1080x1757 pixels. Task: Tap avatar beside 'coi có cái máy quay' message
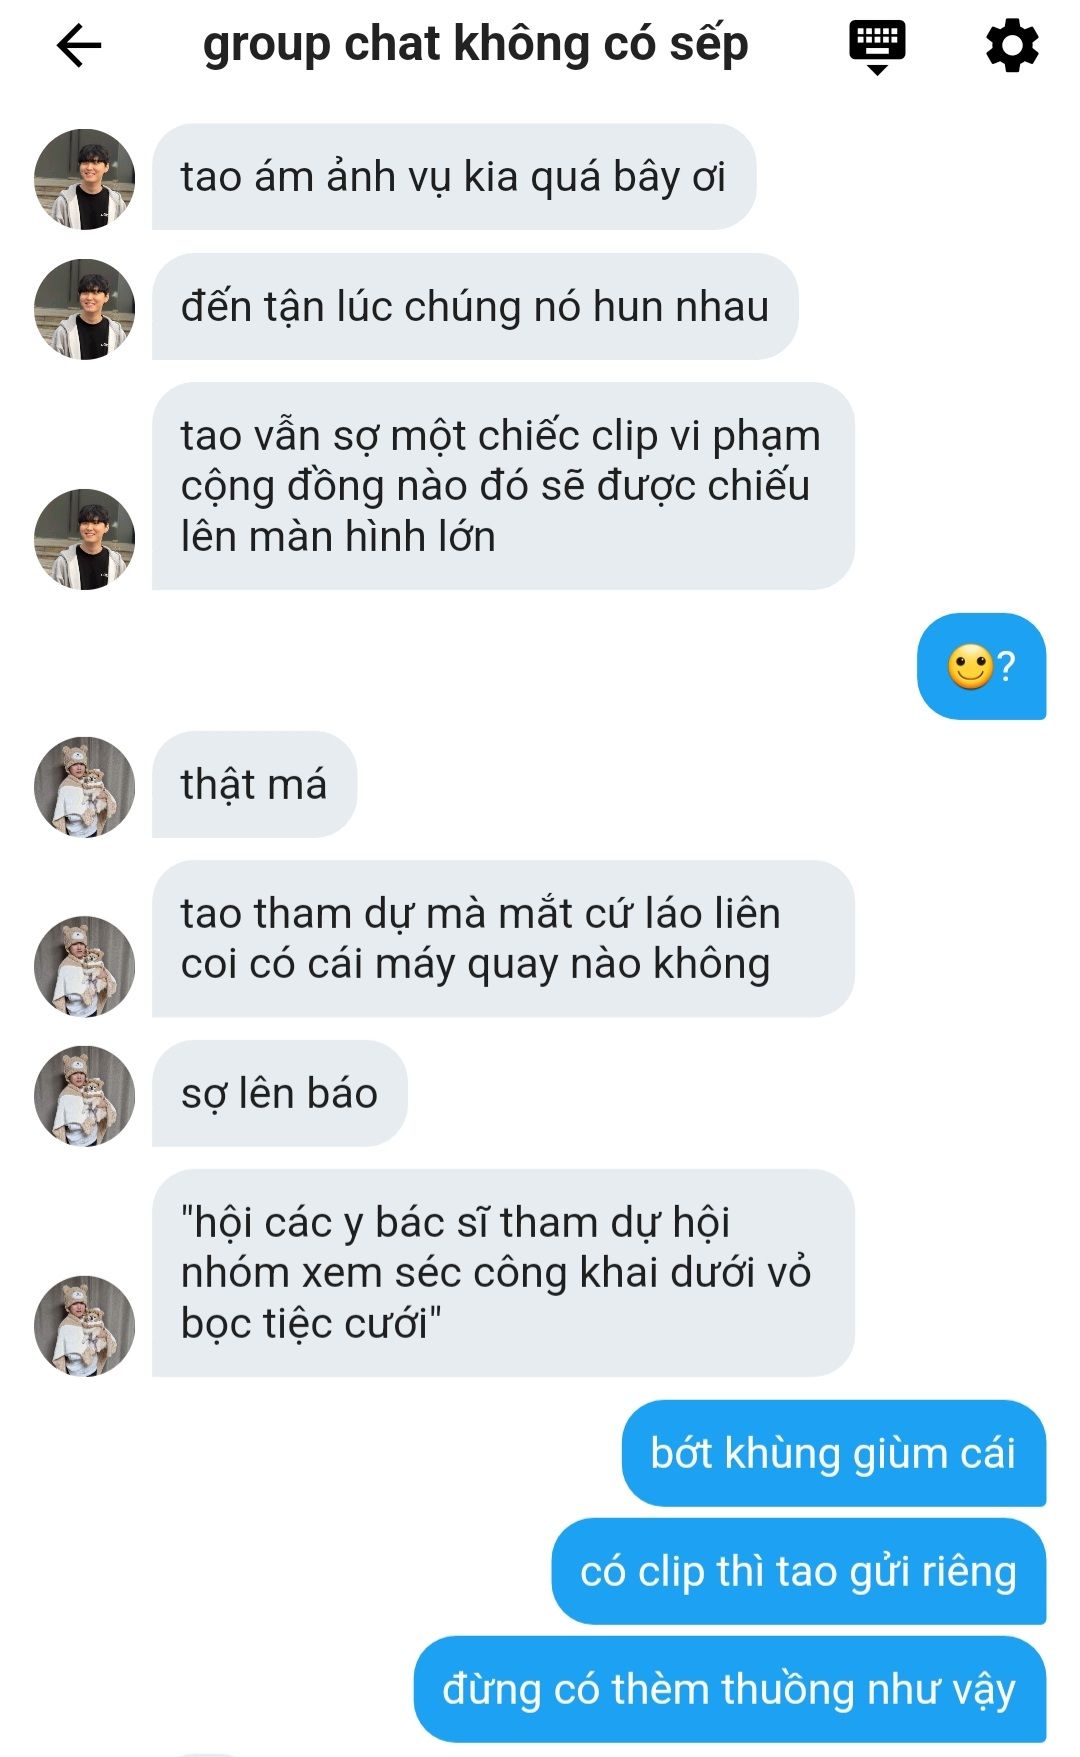pos(85,966)
